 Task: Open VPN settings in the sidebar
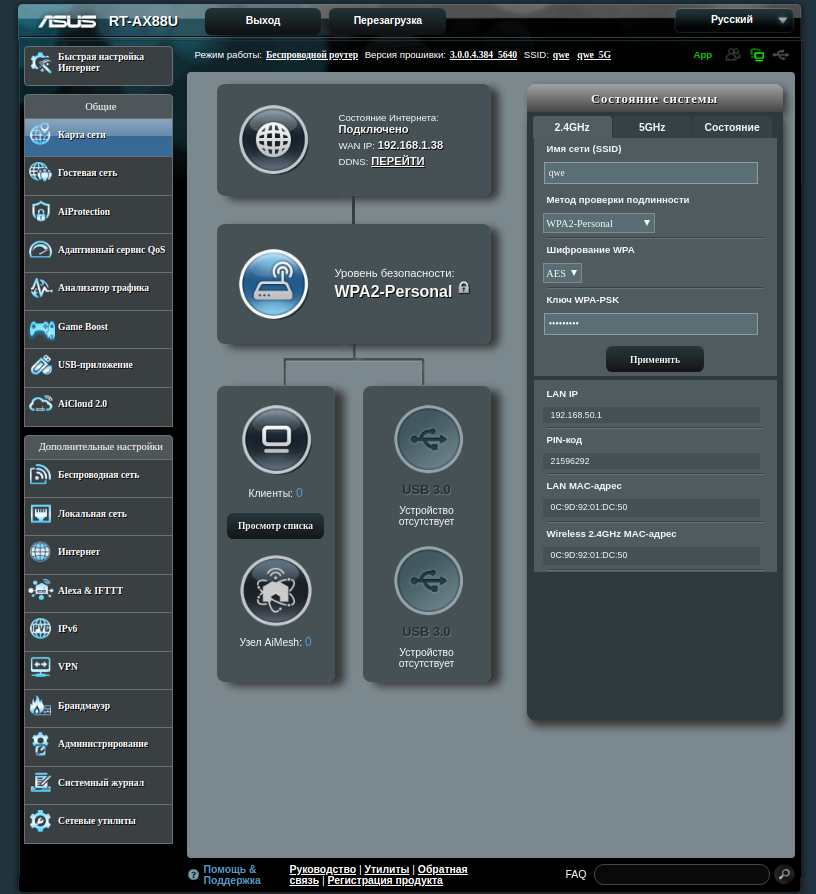coord(98,666)
